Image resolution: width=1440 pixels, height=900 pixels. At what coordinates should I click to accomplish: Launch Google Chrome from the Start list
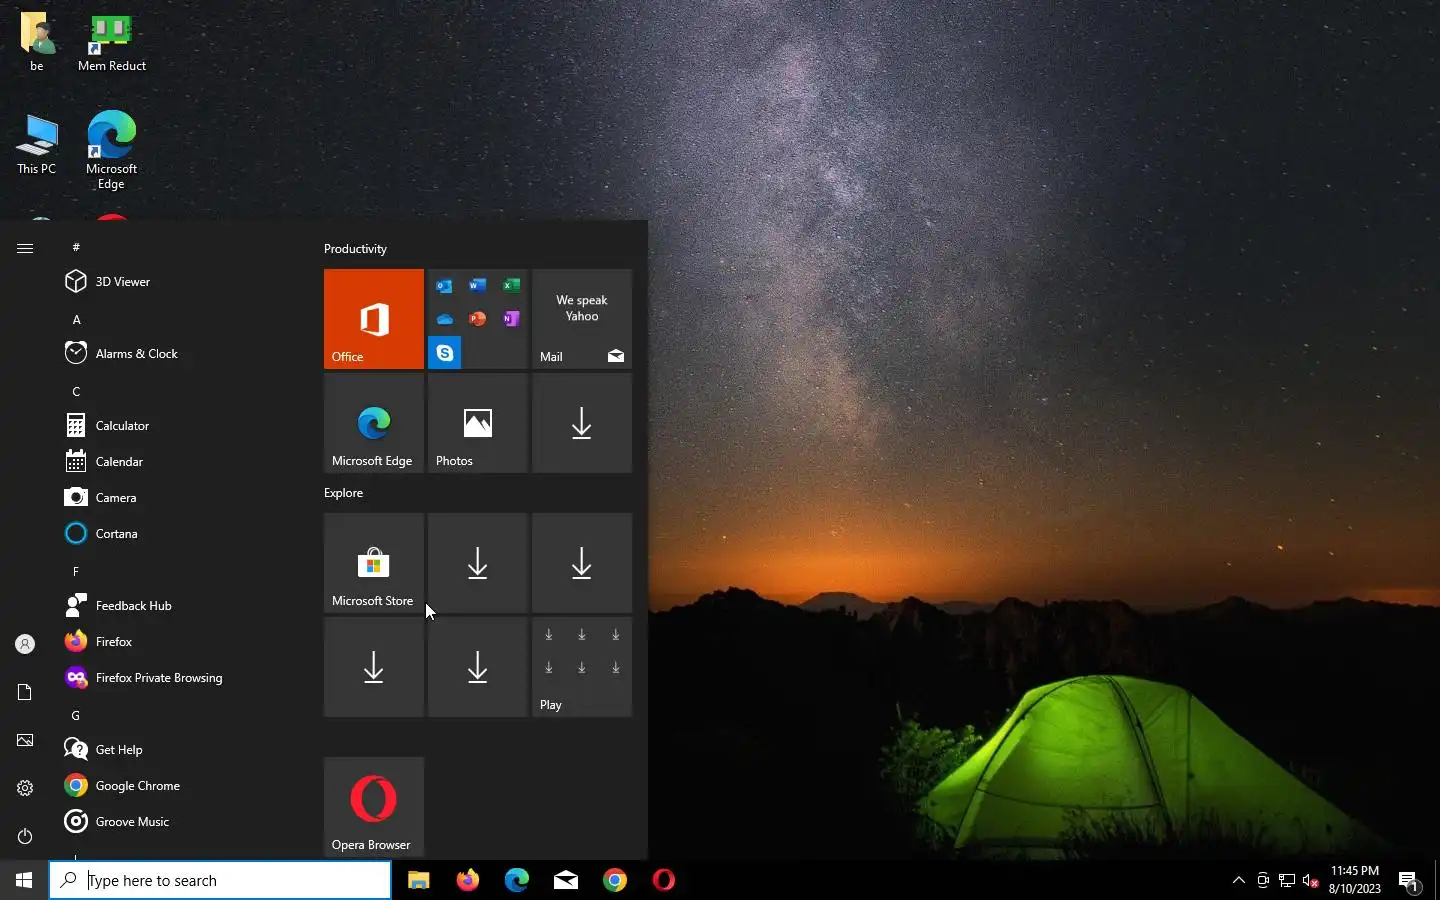[180, 786]
